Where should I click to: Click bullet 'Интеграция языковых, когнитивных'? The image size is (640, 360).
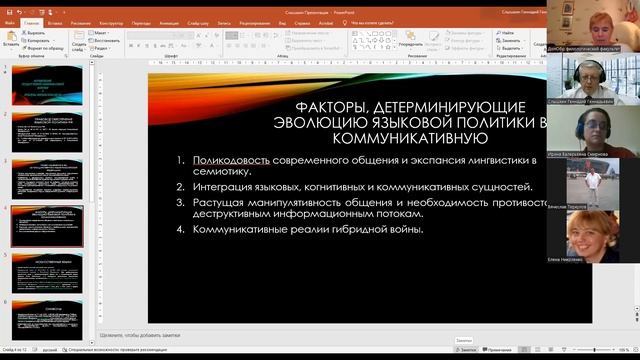tap(362, 187)
